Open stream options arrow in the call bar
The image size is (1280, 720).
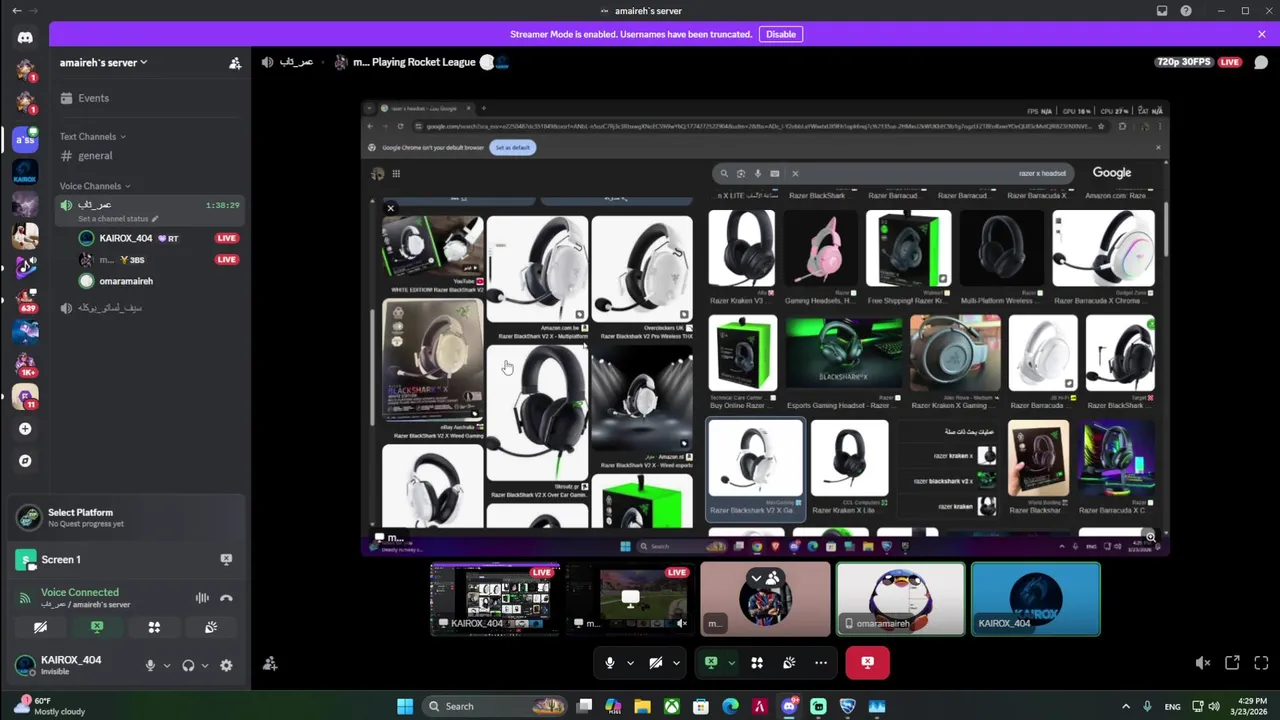pos(732,662)
